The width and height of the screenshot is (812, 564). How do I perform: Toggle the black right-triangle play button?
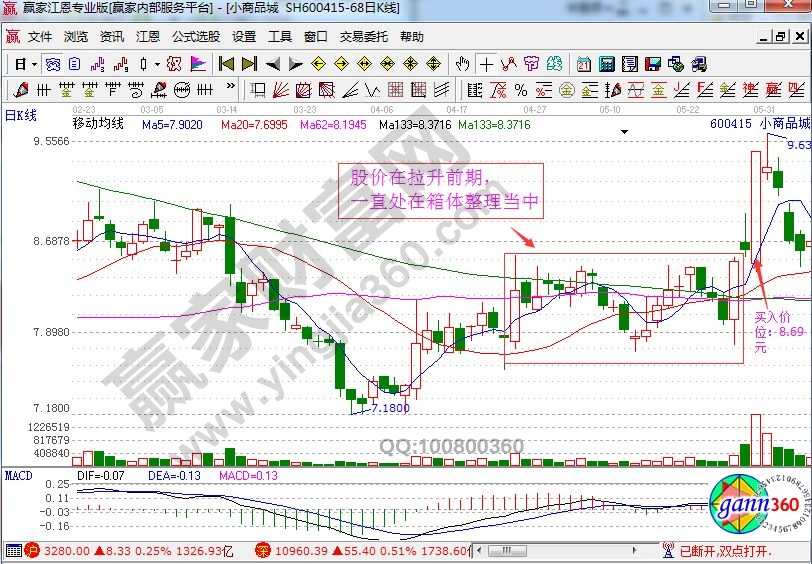click(296, 64)
